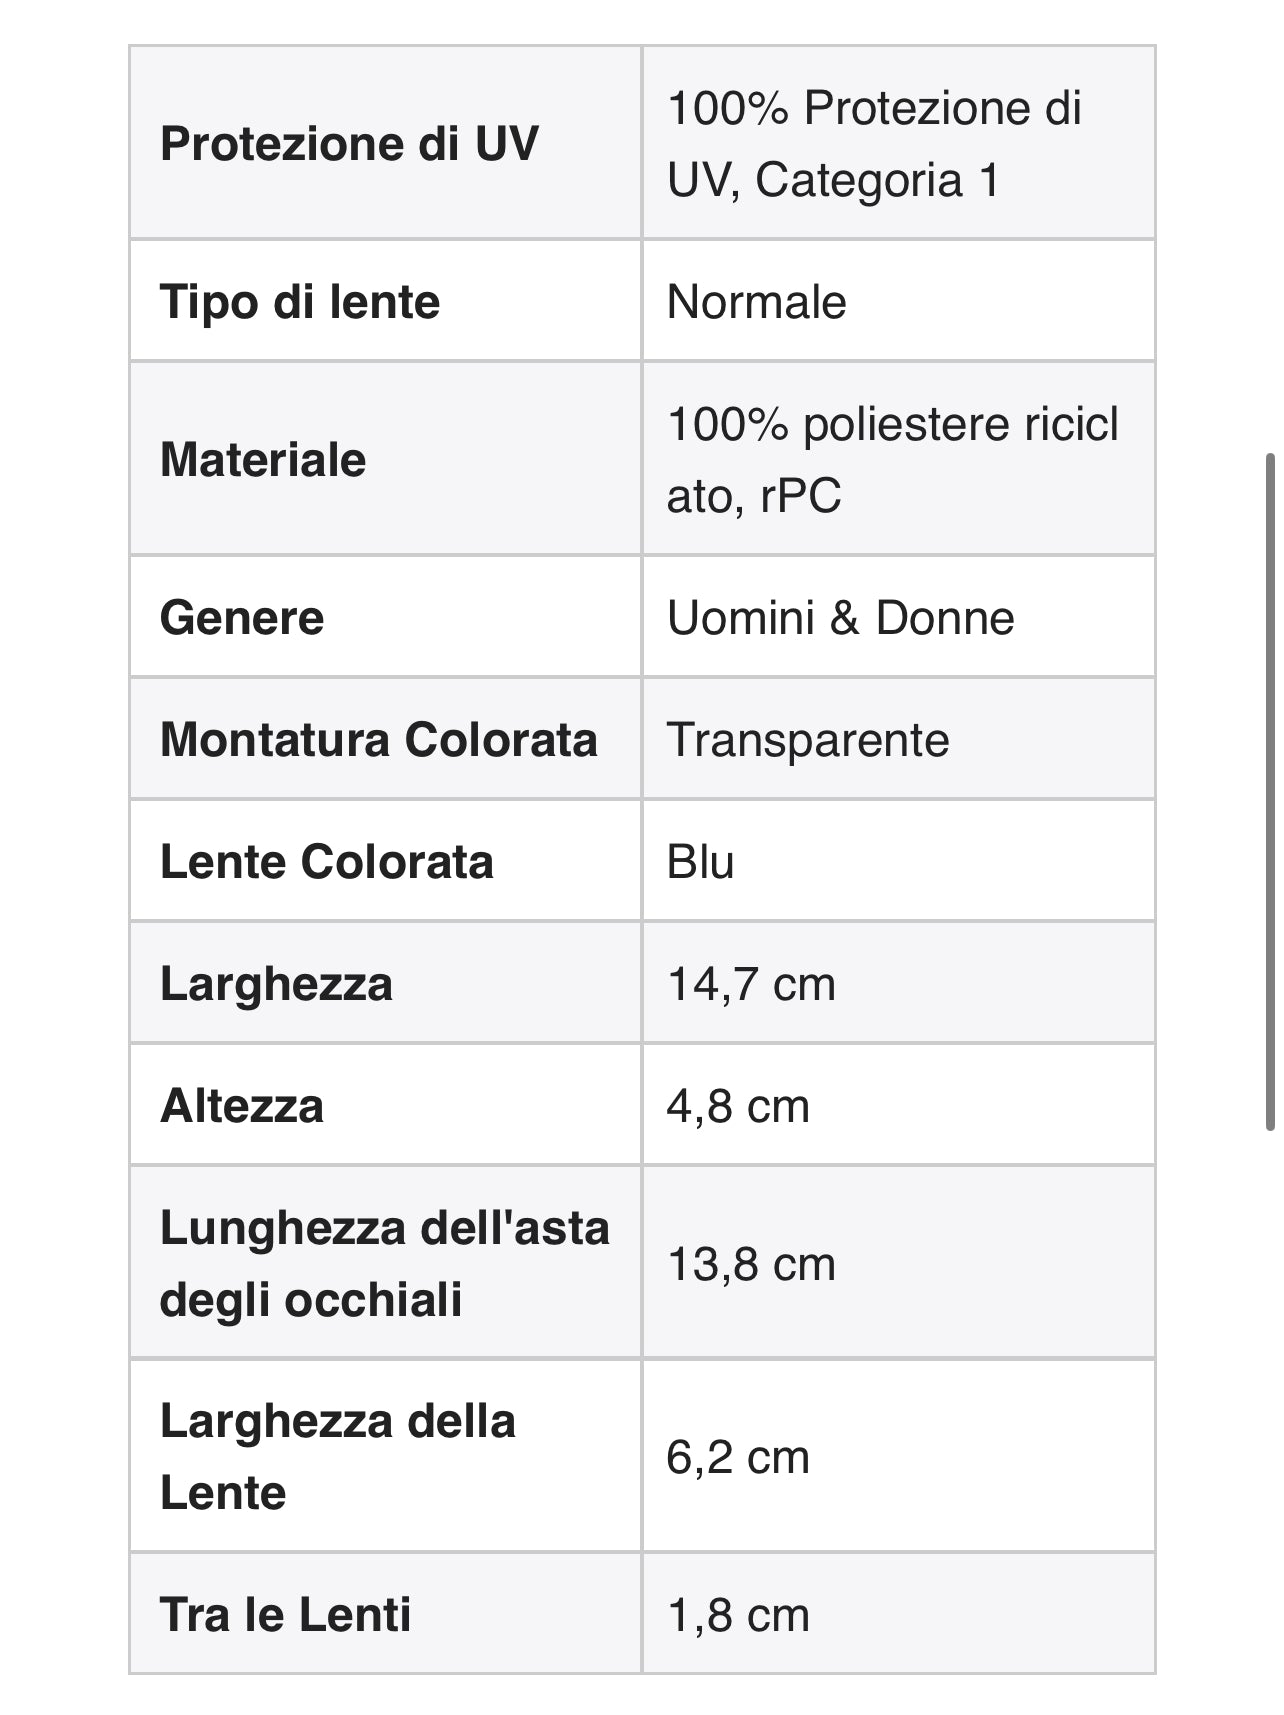Image resolution: width=1284 pixels, height=1715 pixels.
Task: Select the 'Larghezza della Lente' label
Action: click(x=338, y=1456)
